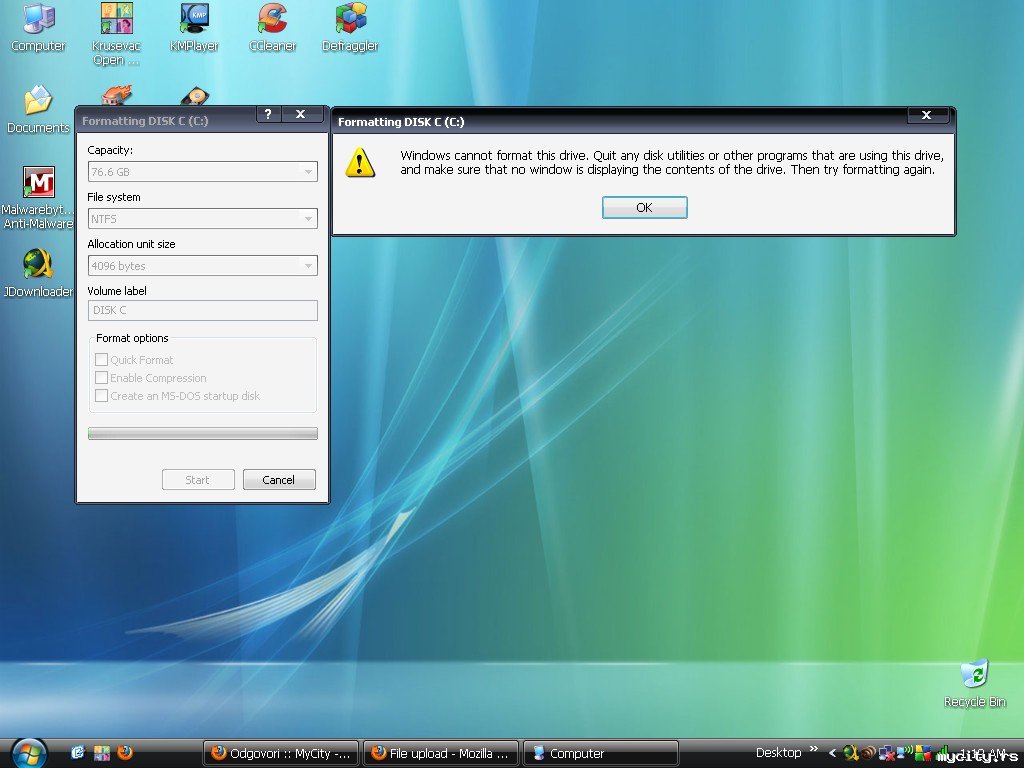The width and height of the screenshot is (1024, 768).
Task: Expand hidden system tray icons arrow
Action: [833, 753]
